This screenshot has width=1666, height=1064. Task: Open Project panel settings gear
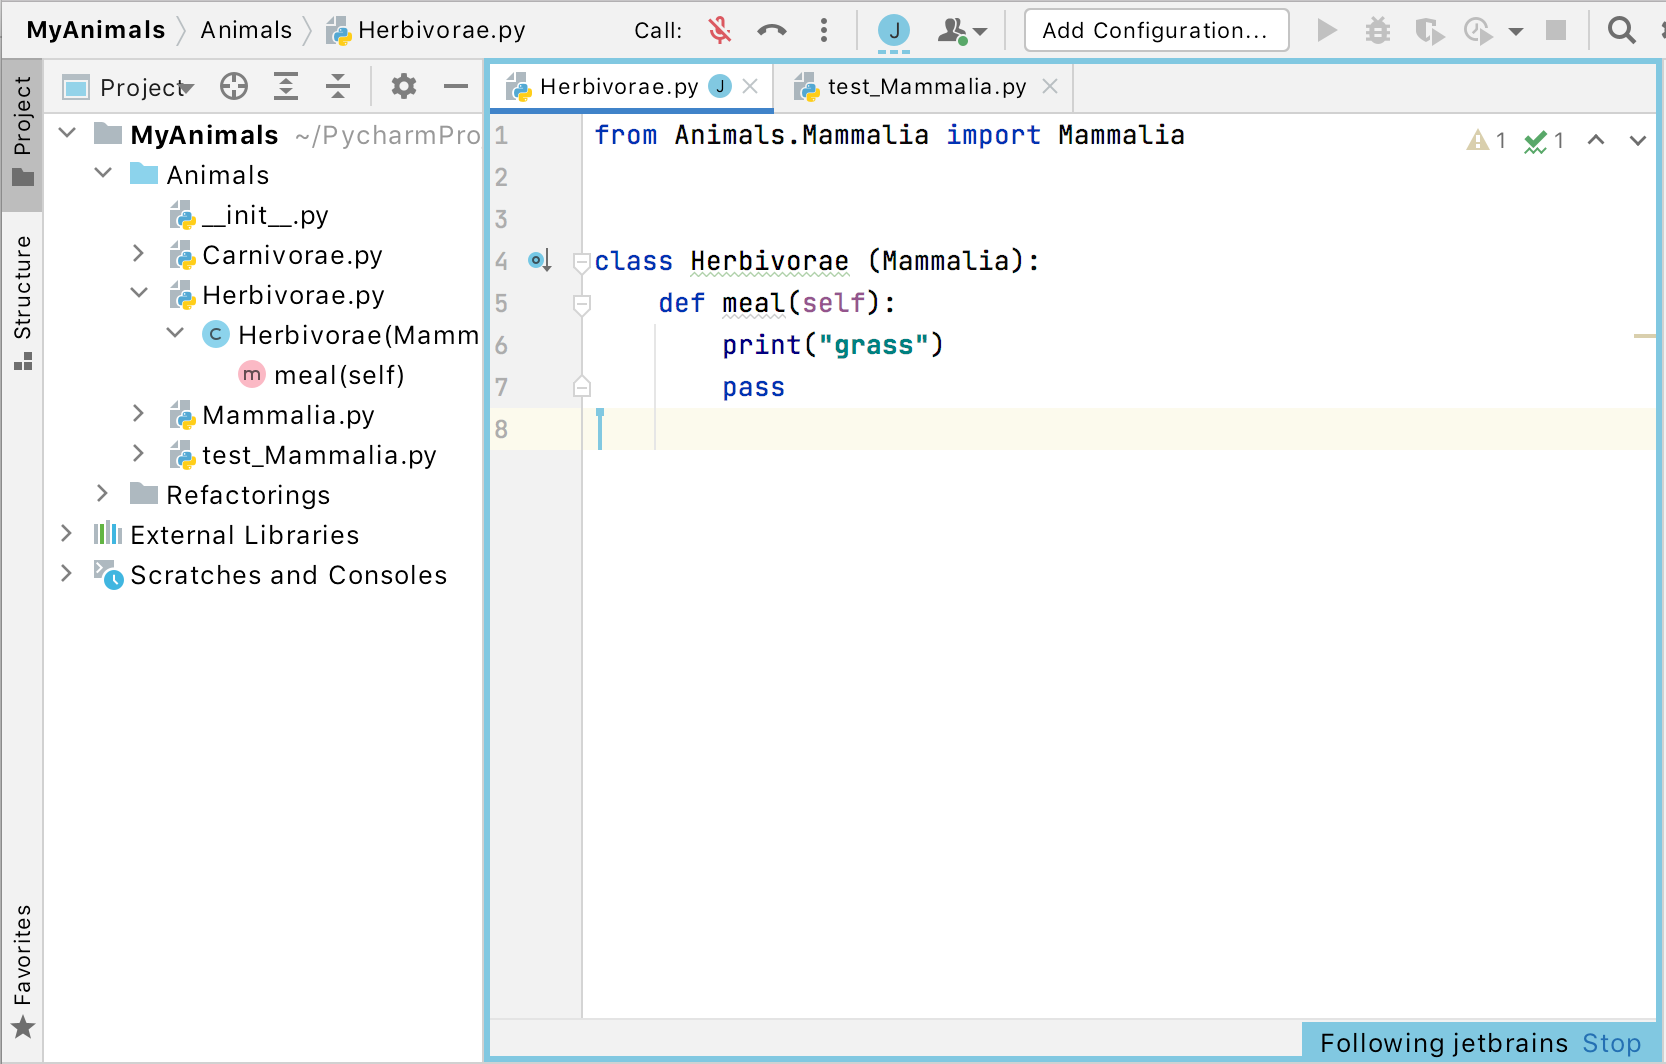point(404,86)
